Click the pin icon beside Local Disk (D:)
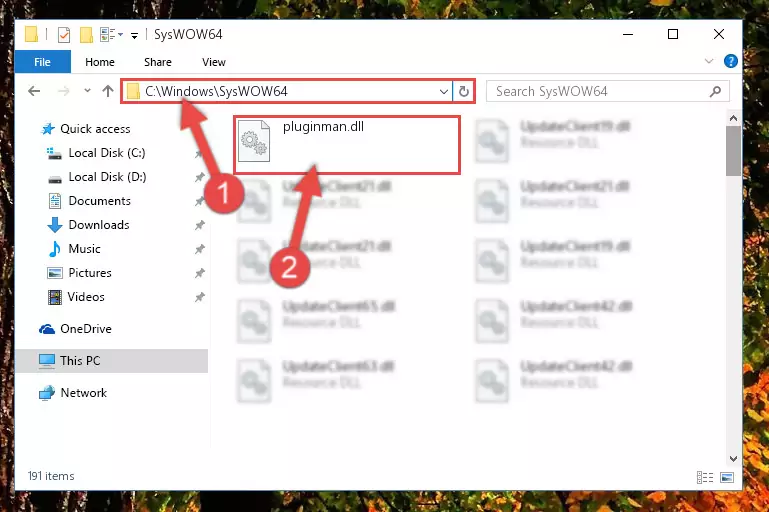This screenshot has width=769, height=512. [x=200, y=177]
